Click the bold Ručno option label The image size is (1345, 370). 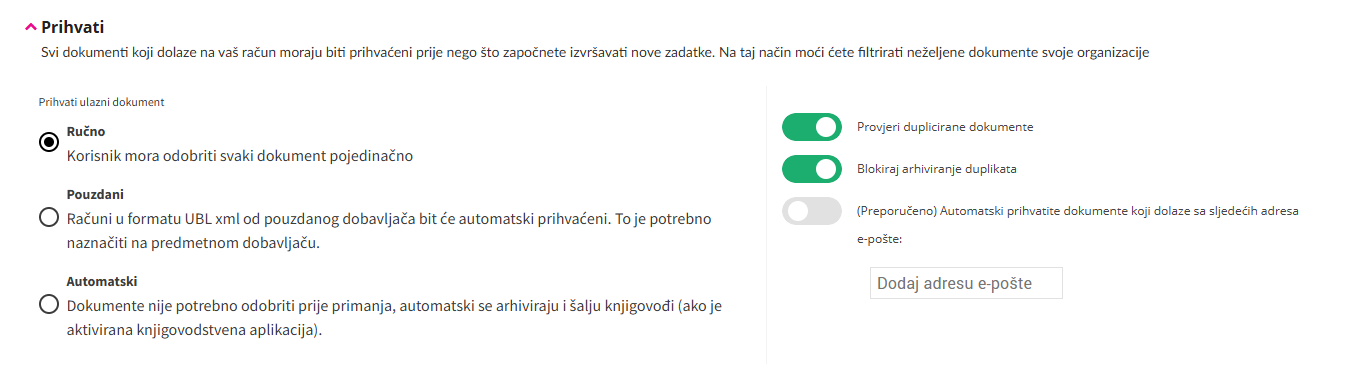[x=86, y=131]
